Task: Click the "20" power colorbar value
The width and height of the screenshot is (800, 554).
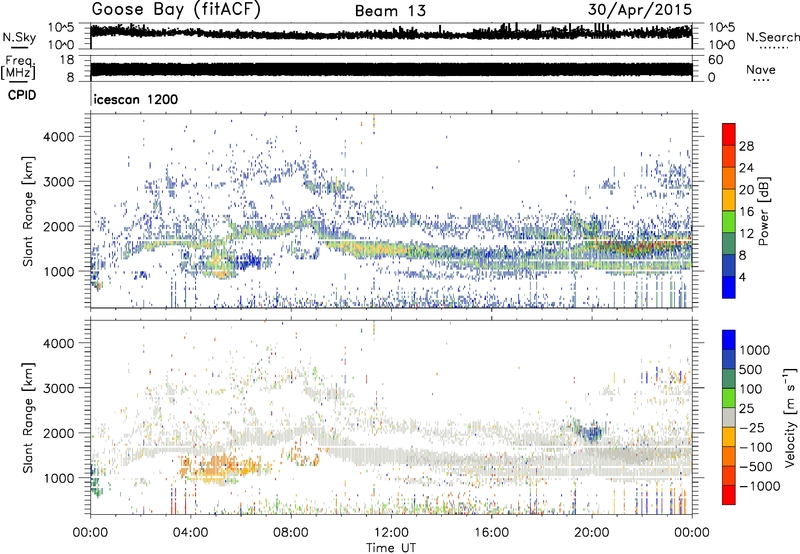Action: [746, 190]
